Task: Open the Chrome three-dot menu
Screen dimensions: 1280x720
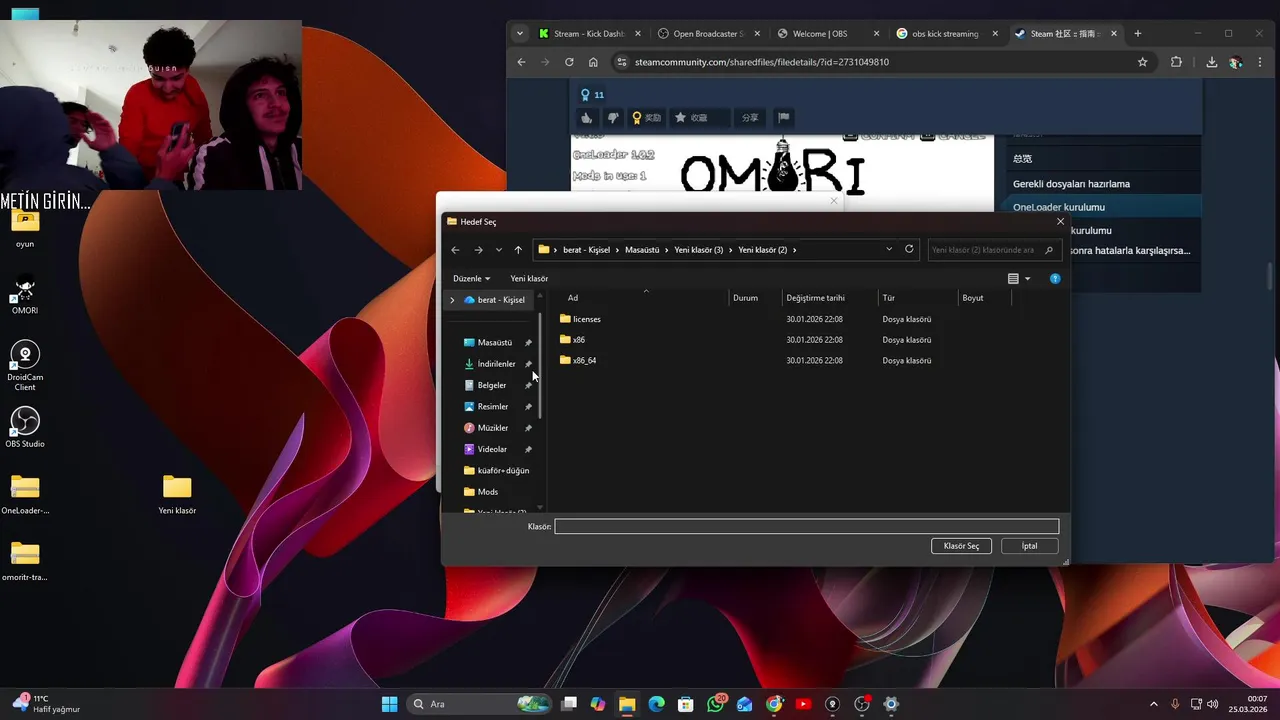Action: [1260, 62]
